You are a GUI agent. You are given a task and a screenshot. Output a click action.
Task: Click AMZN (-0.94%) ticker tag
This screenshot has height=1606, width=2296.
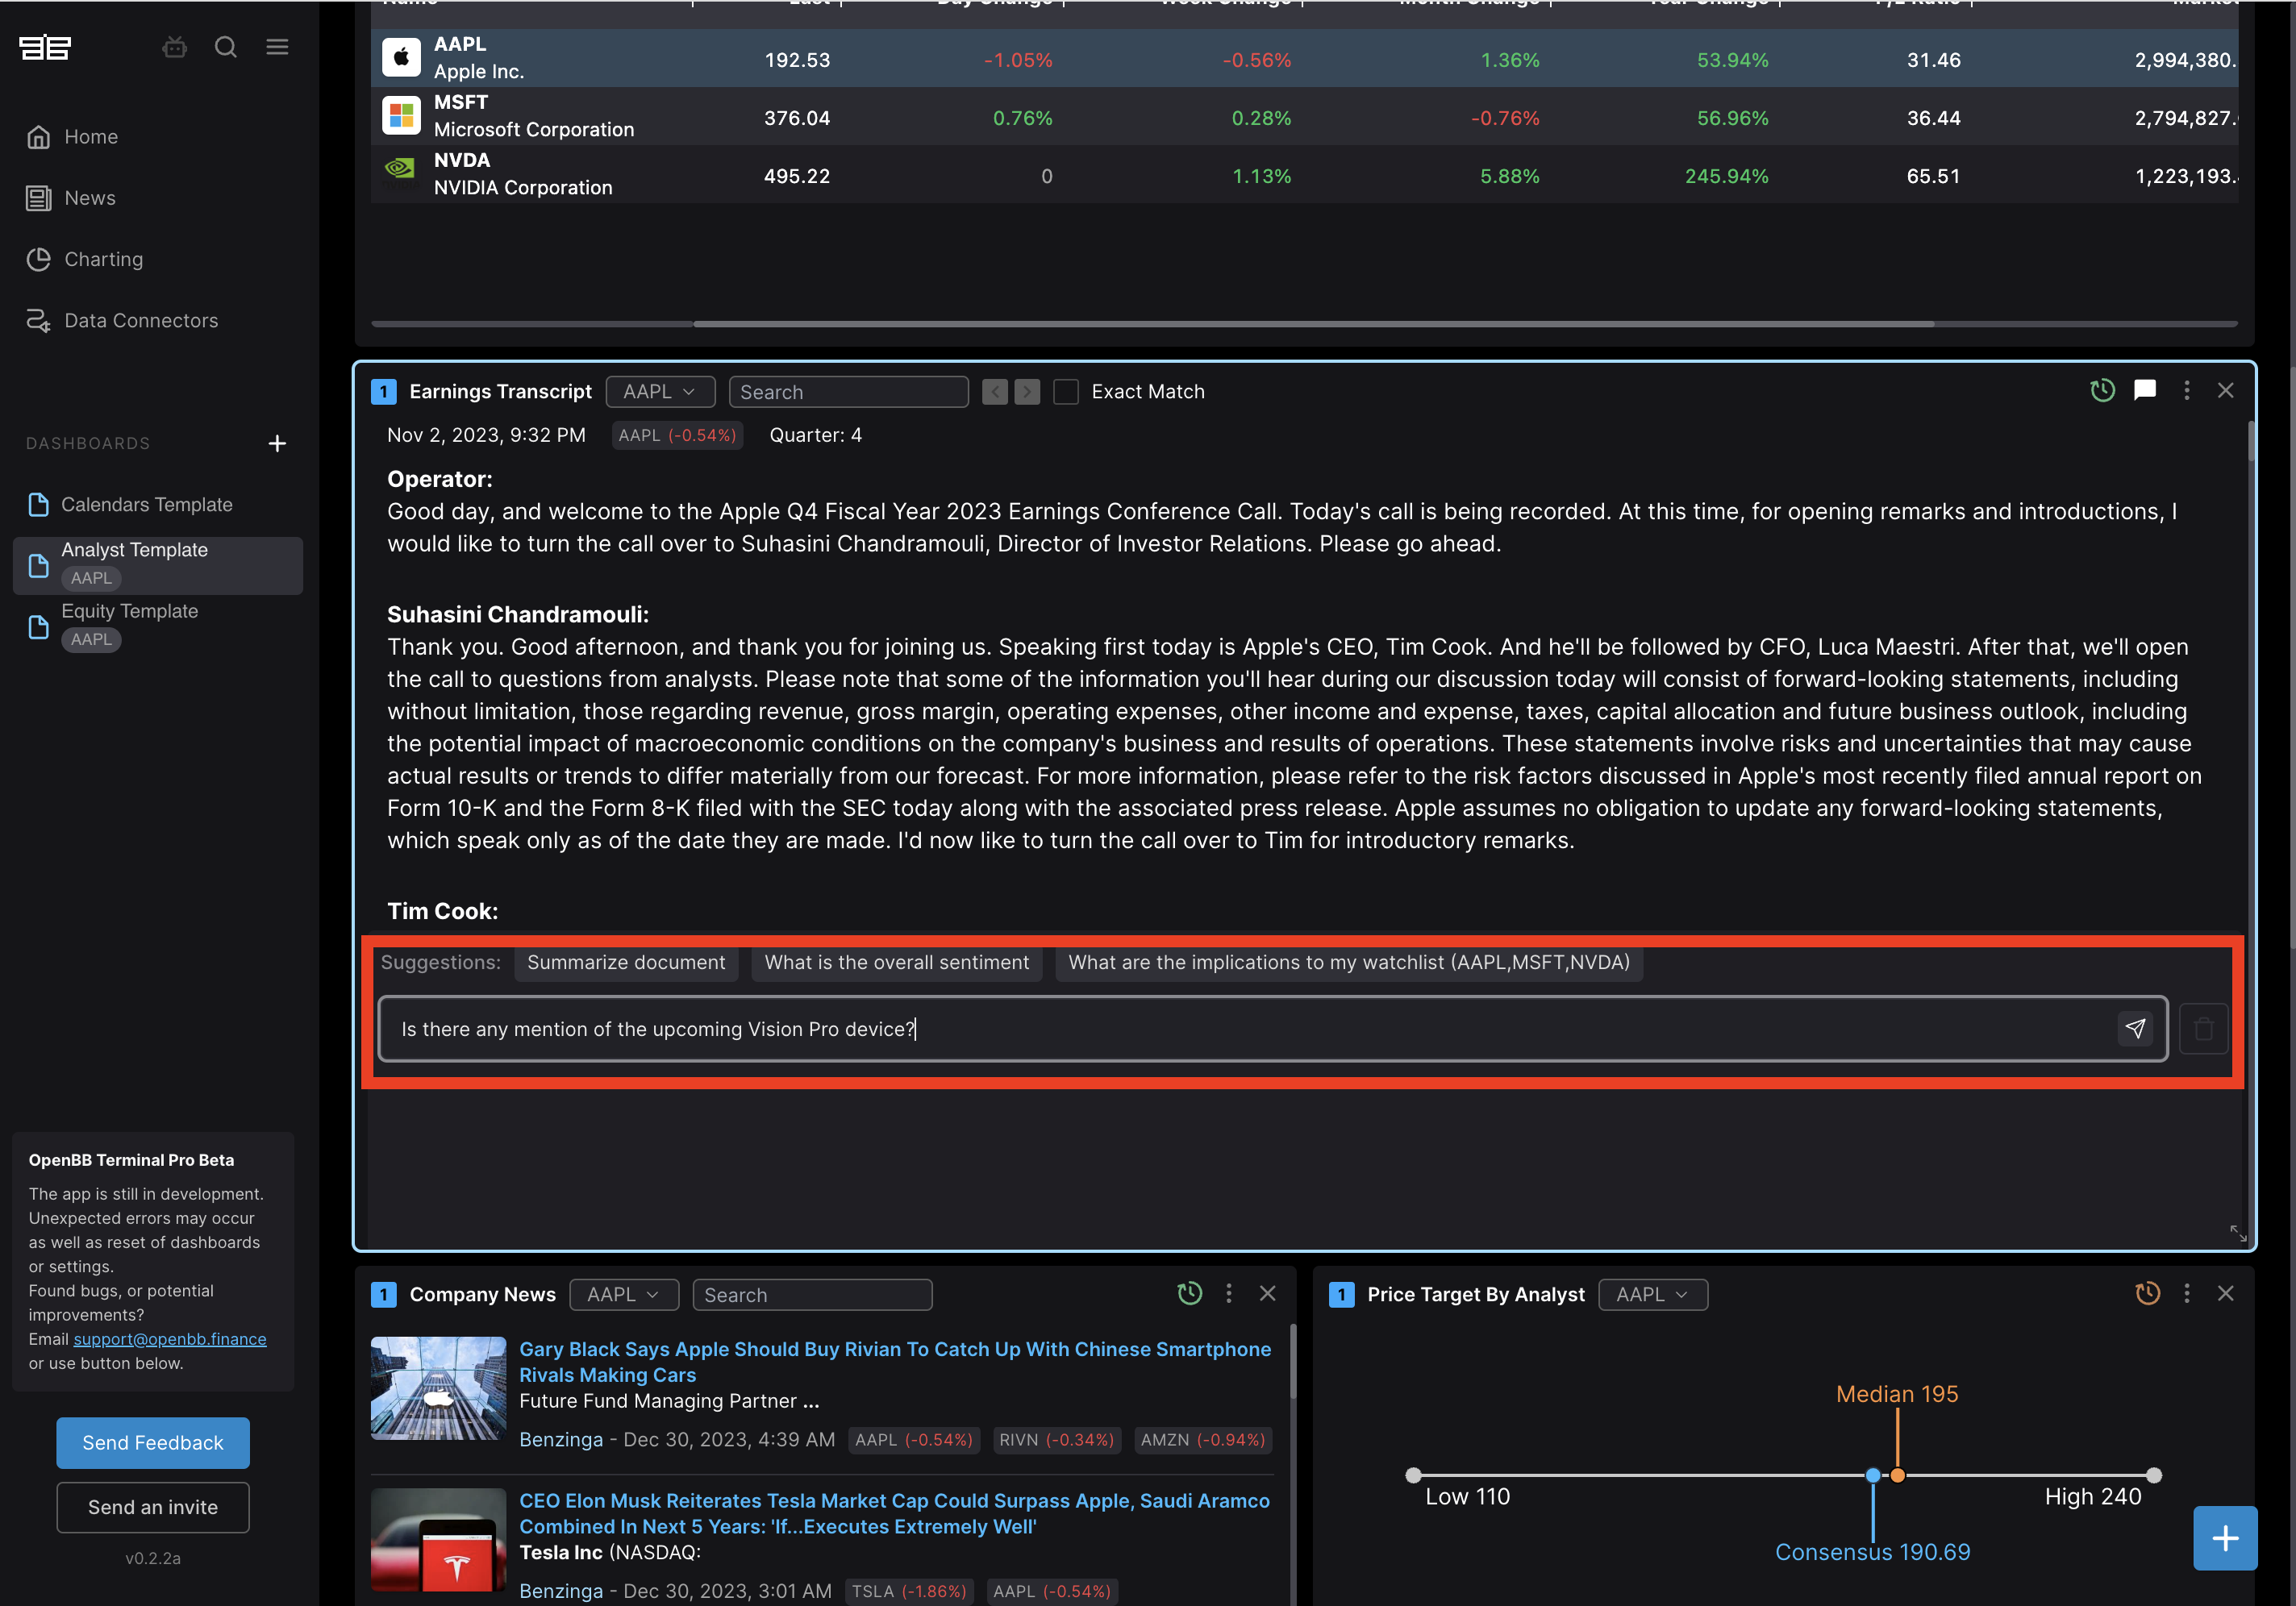click(x=1202, y=1440)
